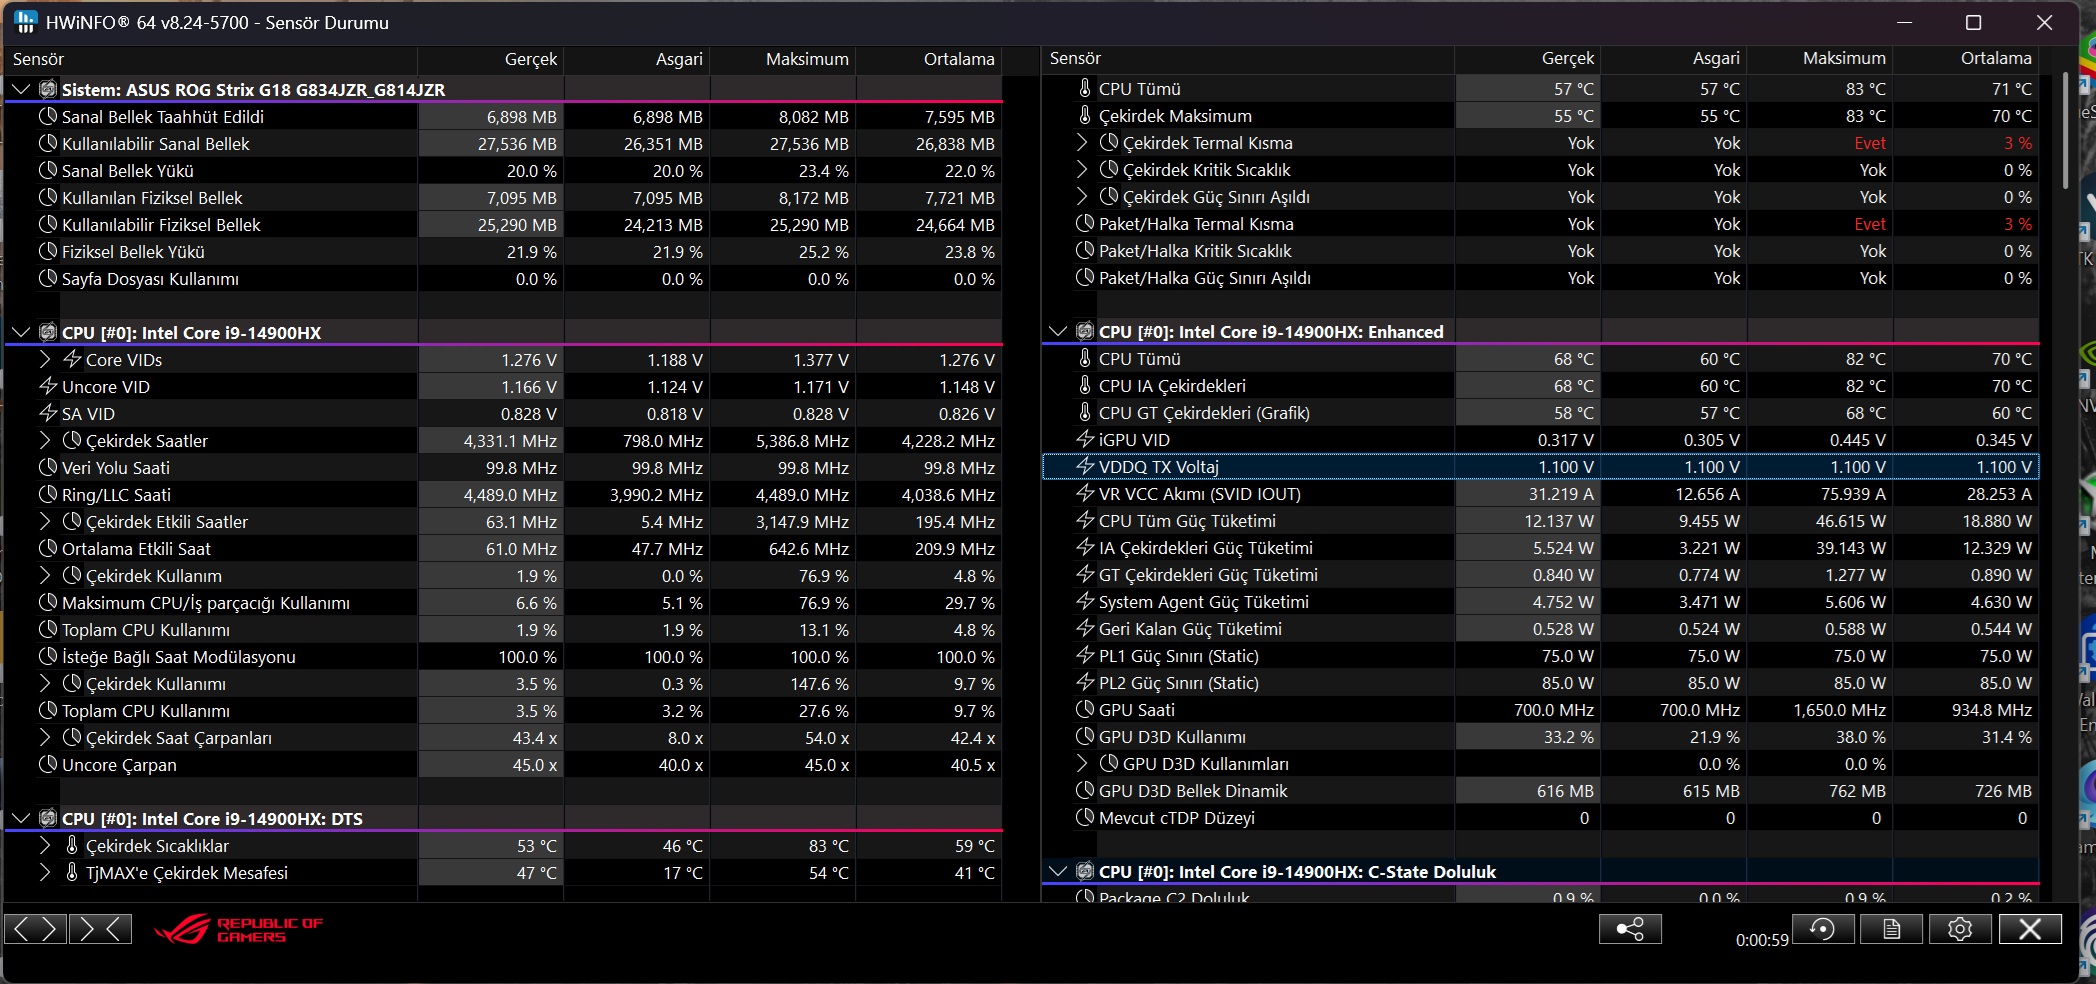Click left pane Gerçek column header
Image resolution: width=2096 pixels, height=984 pixels.
491,59
